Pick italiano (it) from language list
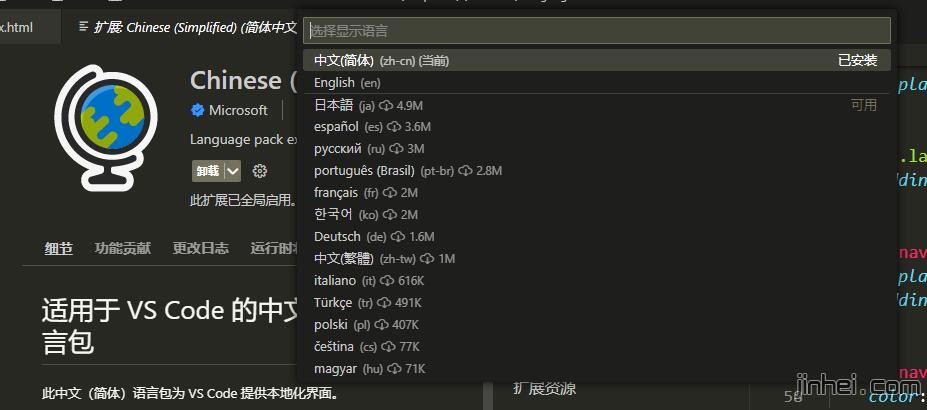This screenshot has height=410, width=927. [597, 281]
